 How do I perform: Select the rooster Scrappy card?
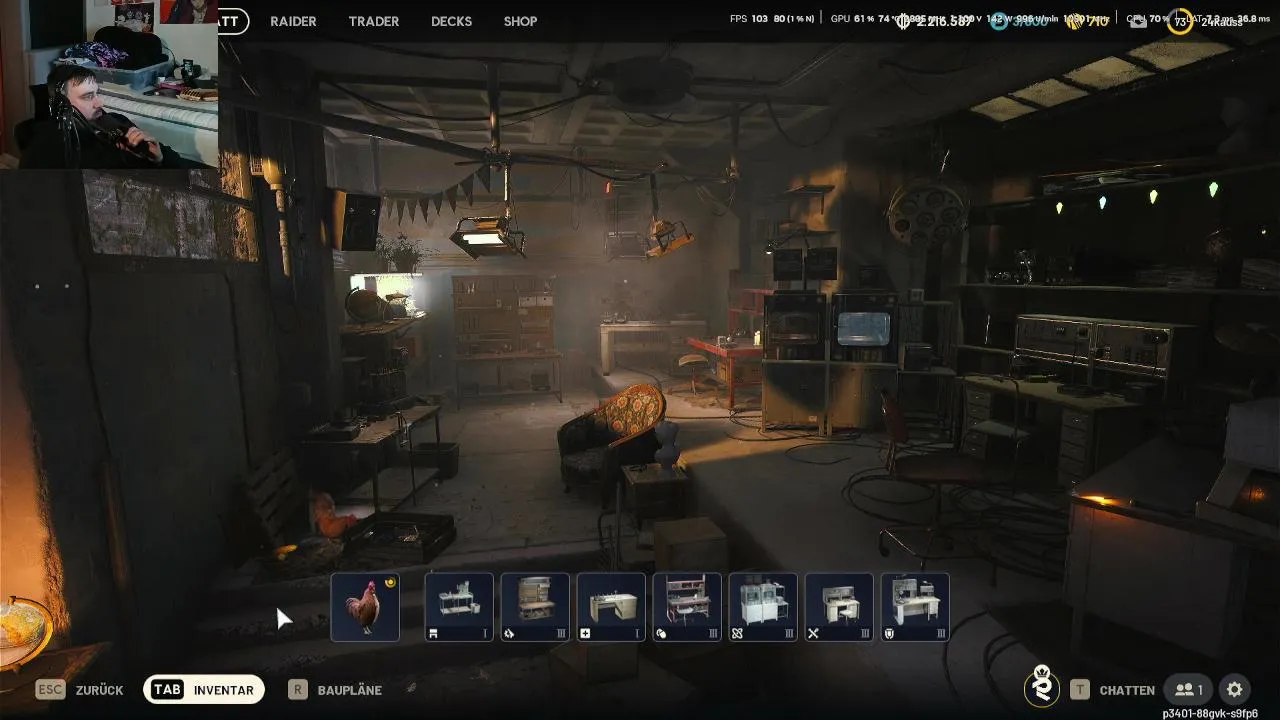(365, 607)
